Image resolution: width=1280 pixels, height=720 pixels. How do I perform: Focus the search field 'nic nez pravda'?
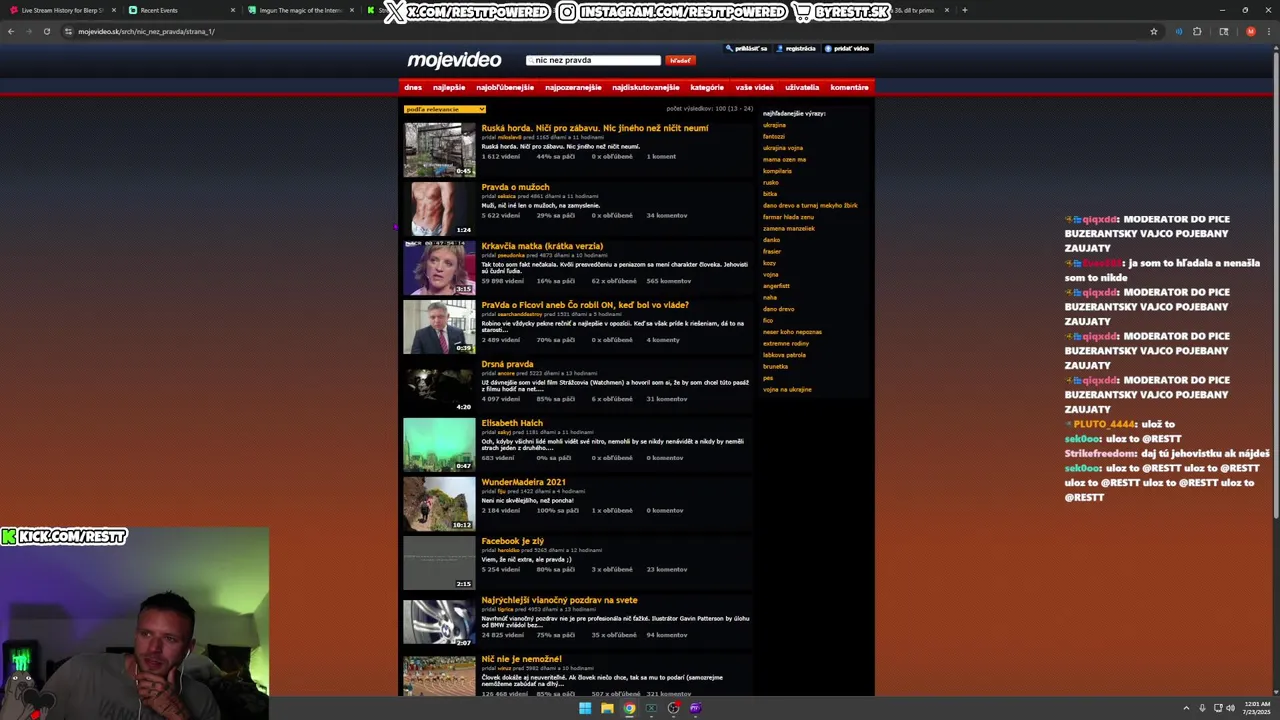pyautogui.click(x=594, y=60)
